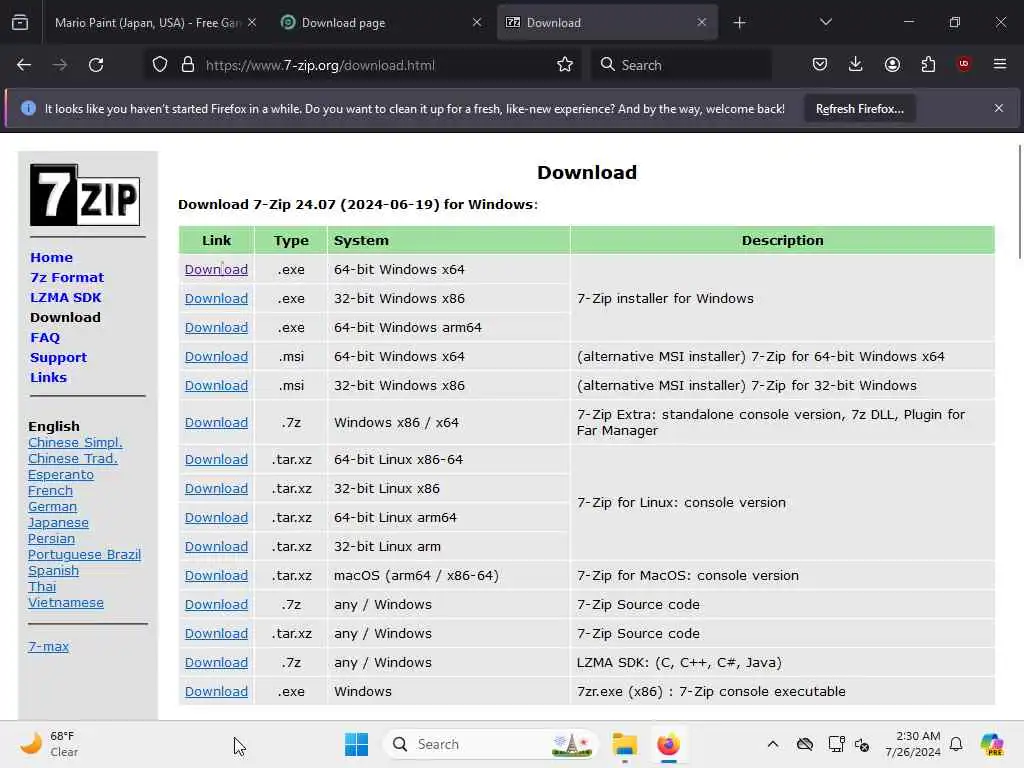Screen dimensions: 1024x768
Task: Switch language to Japanese
Action: [x=58, y=523]
